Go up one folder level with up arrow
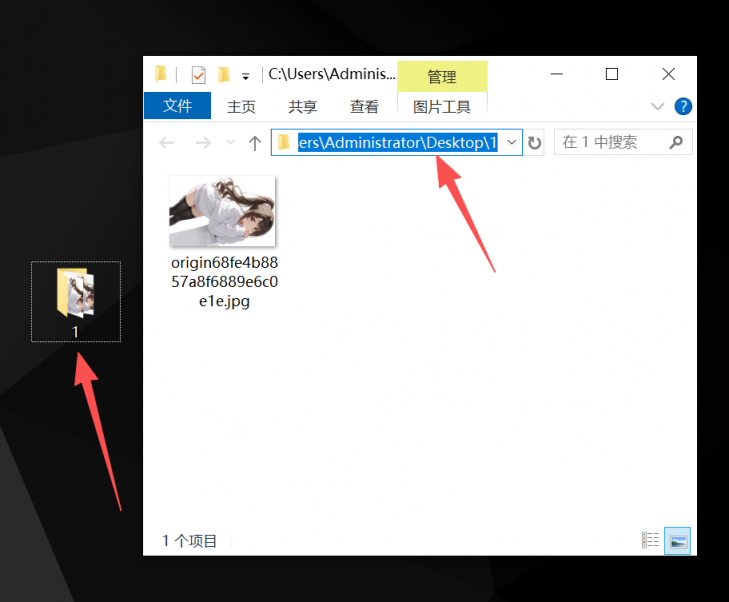 [255, 143]
